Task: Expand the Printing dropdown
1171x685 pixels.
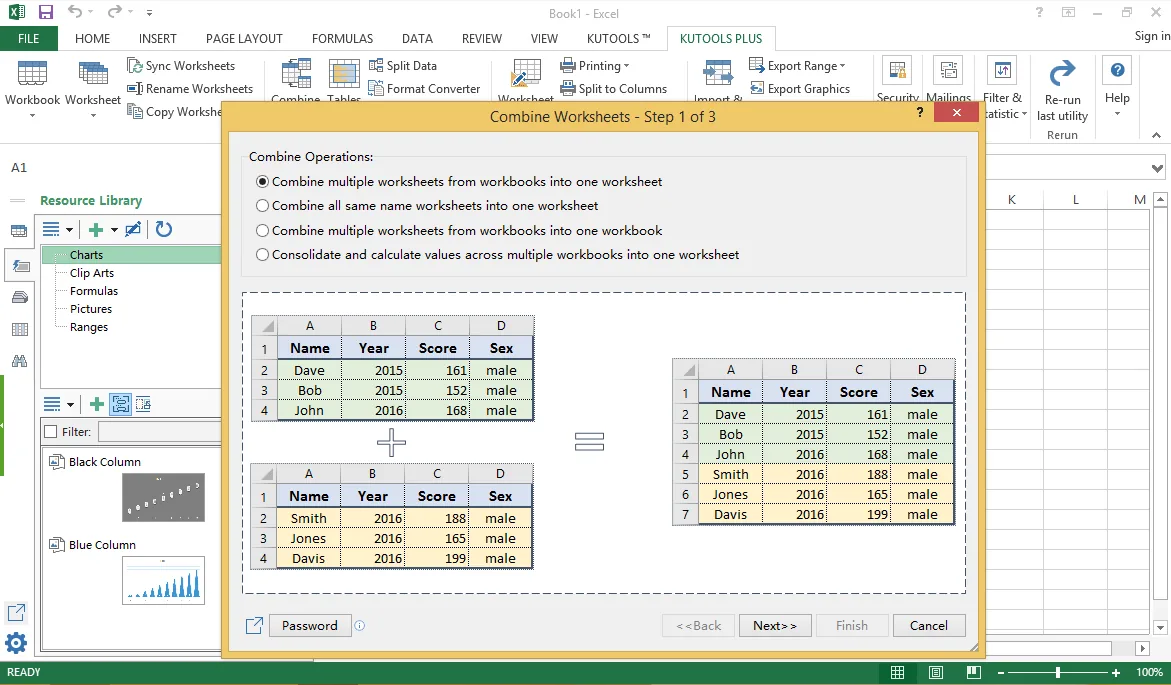Action: point(627,66)
